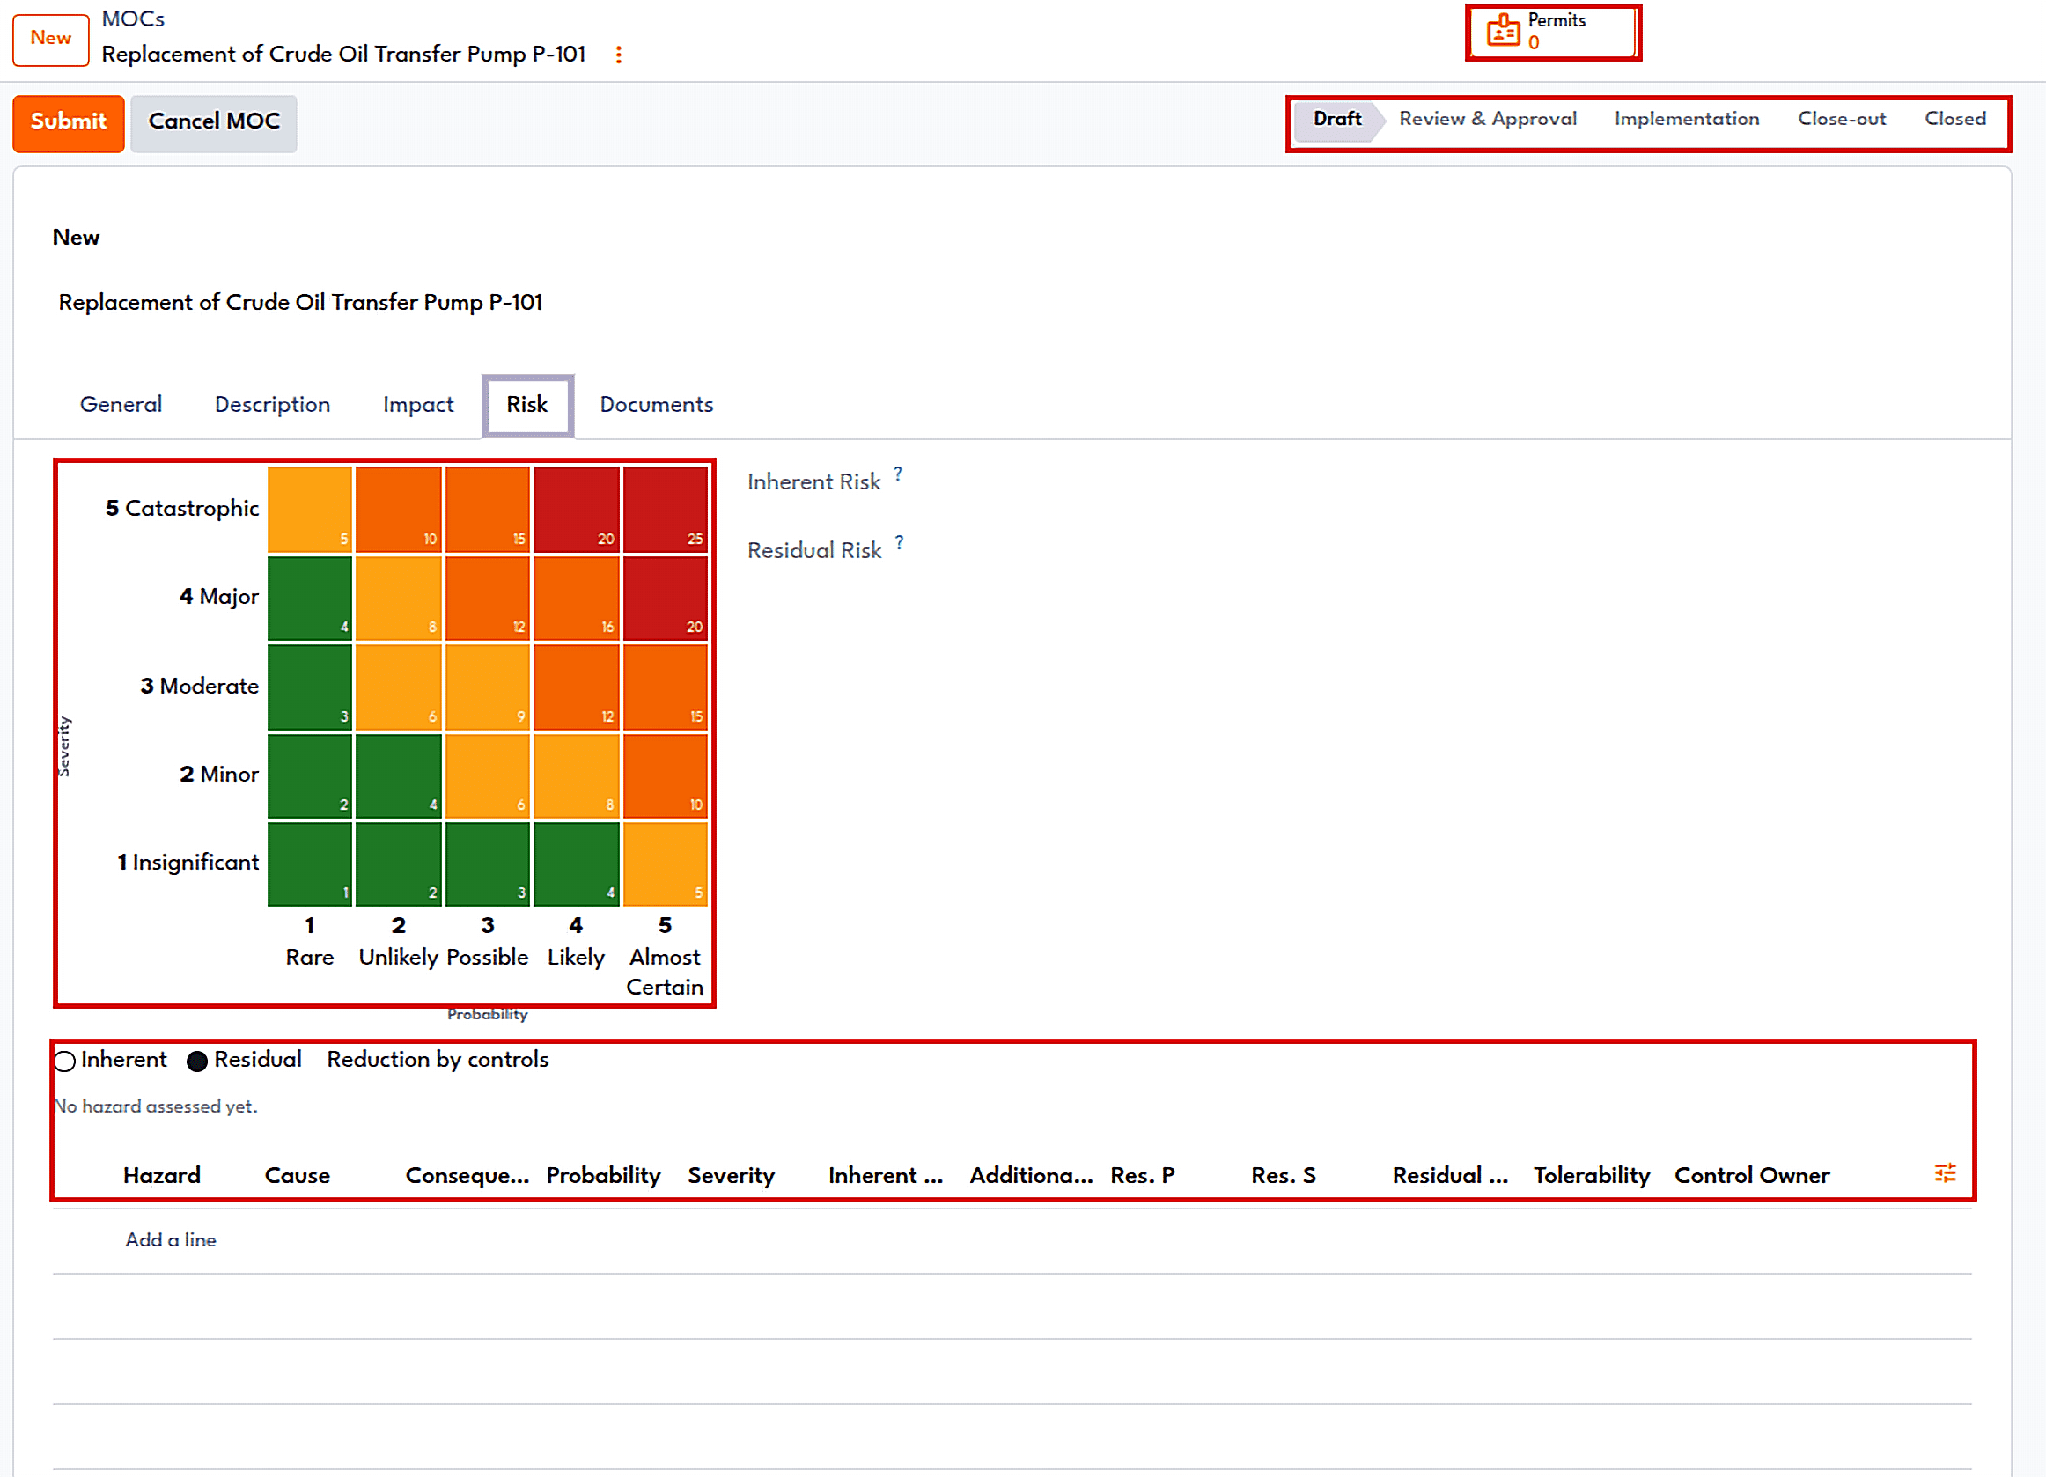Viewport: 2046px width, 1477px height.
Task: Select the Residual radio option
Action: pyautogui.click(x=197, y=1060)
